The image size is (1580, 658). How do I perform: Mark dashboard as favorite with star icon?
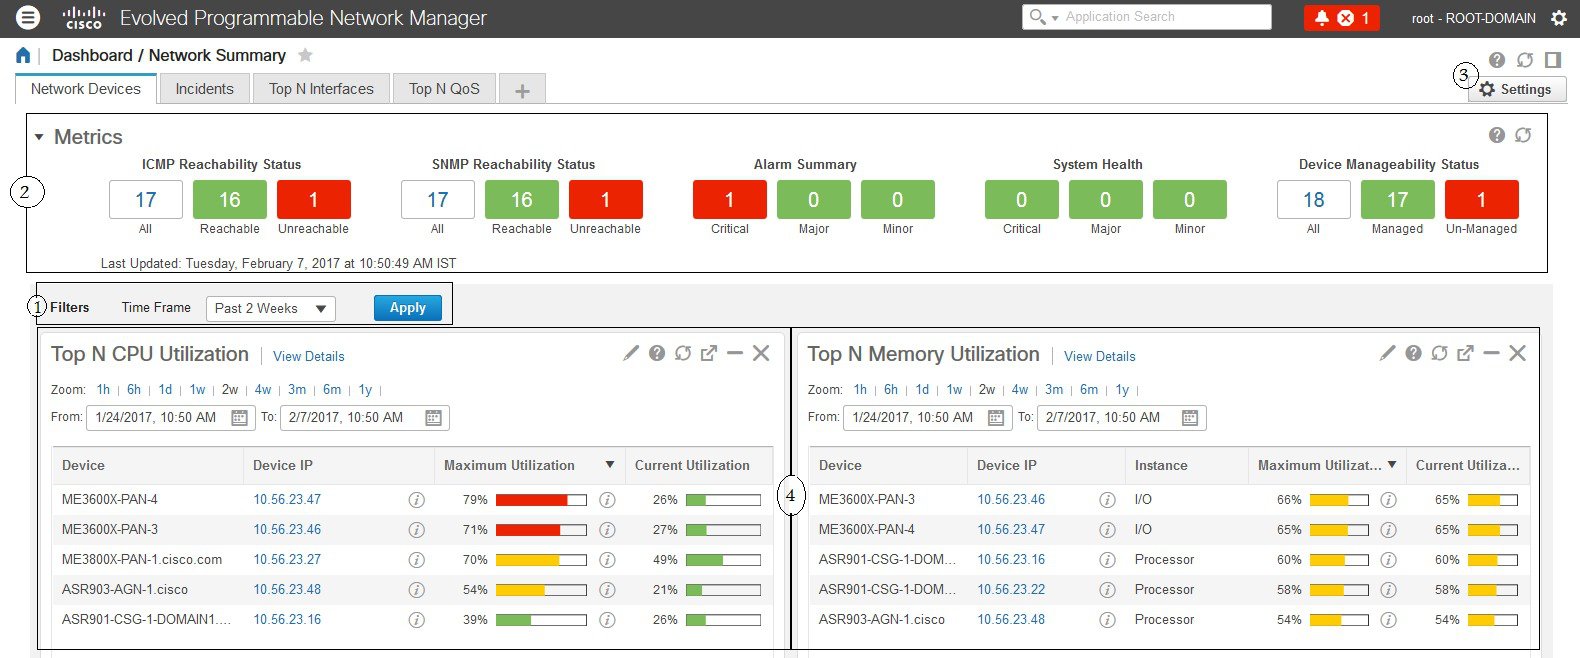click(x=306, y=55)
